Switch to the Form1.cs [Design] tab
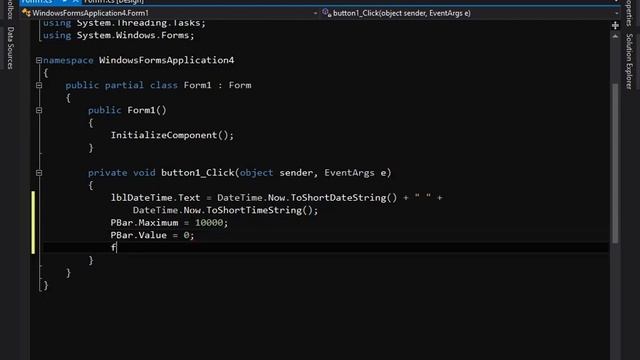The image size is (640, 360). (x=114, y=2)
